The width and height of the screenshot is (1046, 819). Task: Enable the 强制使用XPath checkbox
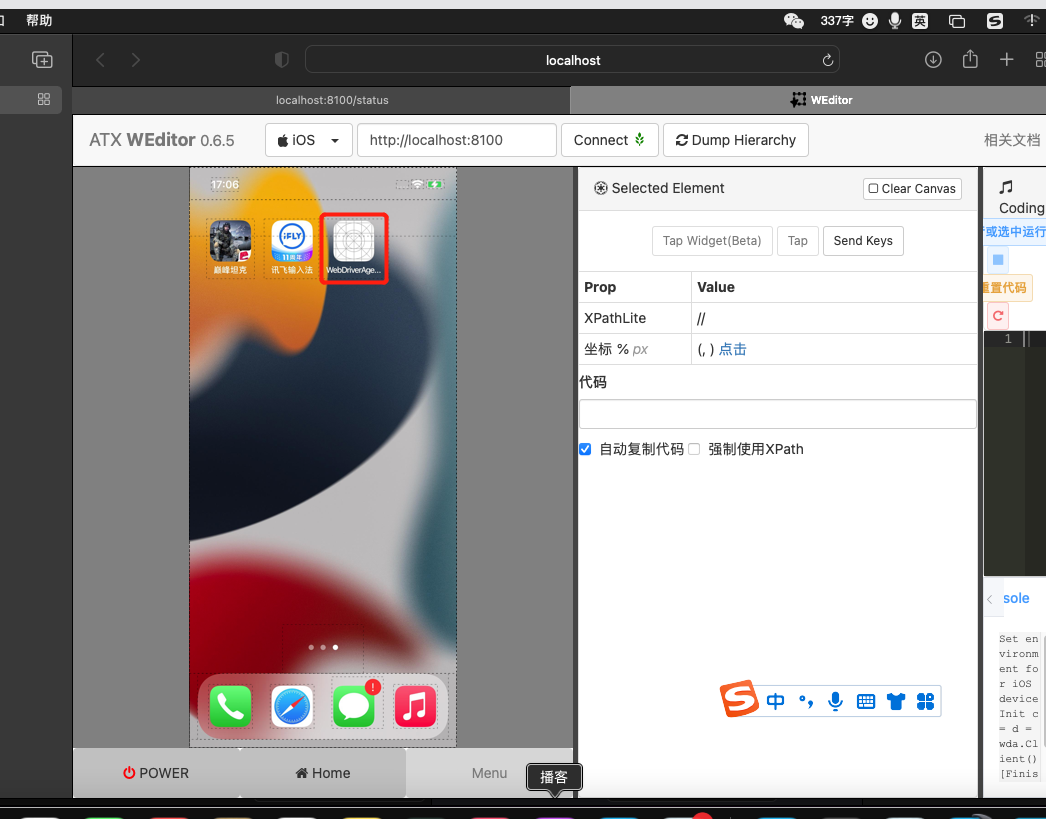tap(694, 449)
